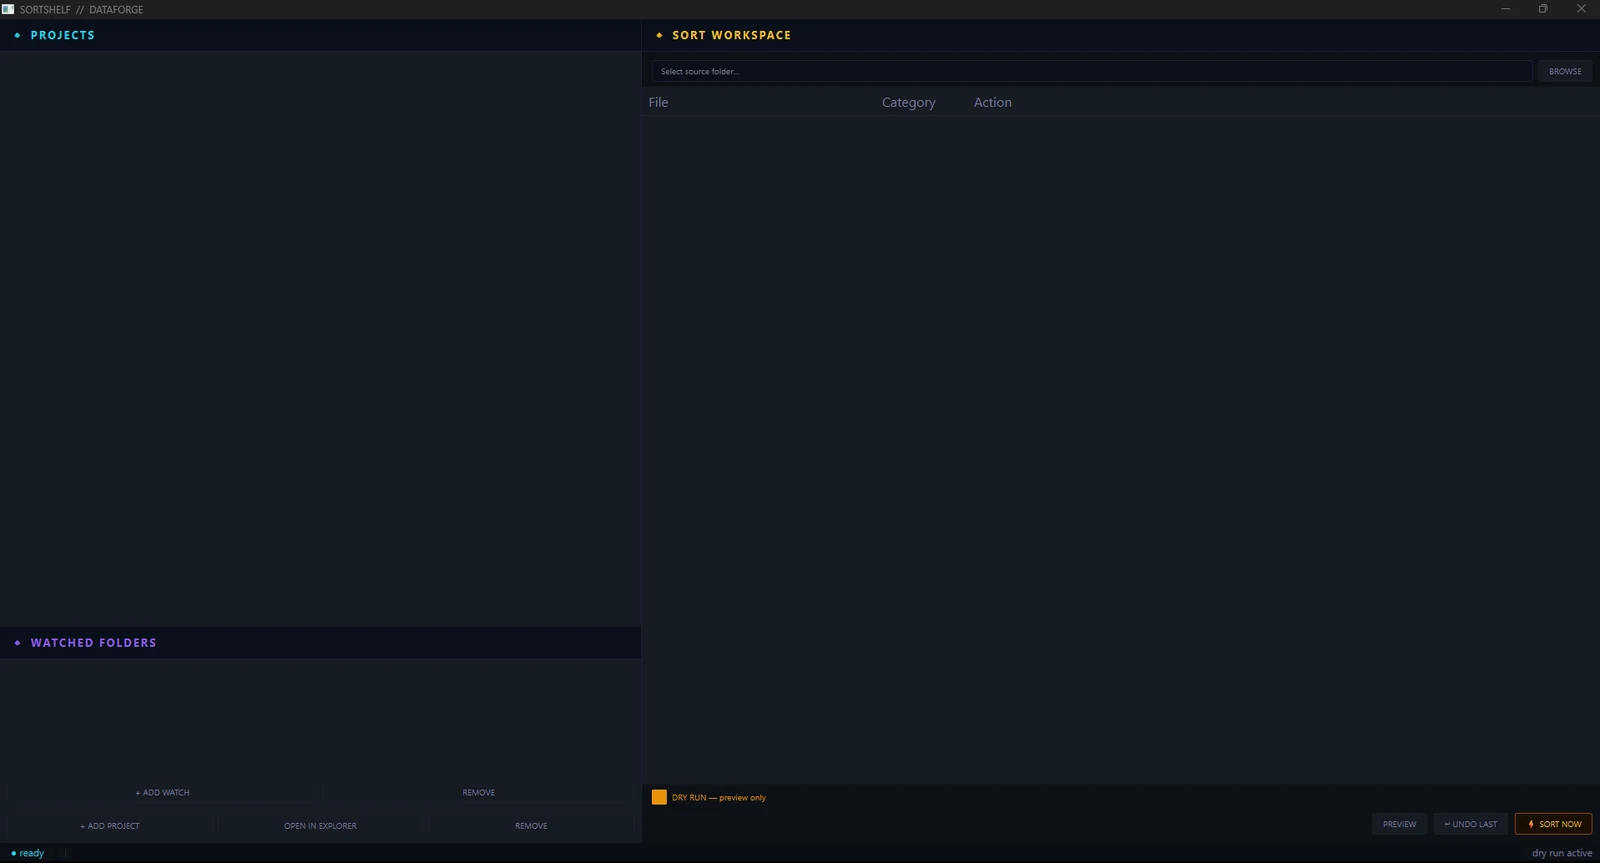1600x863 pixels.
Task: Toggle the DRY RUN preview only checkbox
Action: [659, 797]
